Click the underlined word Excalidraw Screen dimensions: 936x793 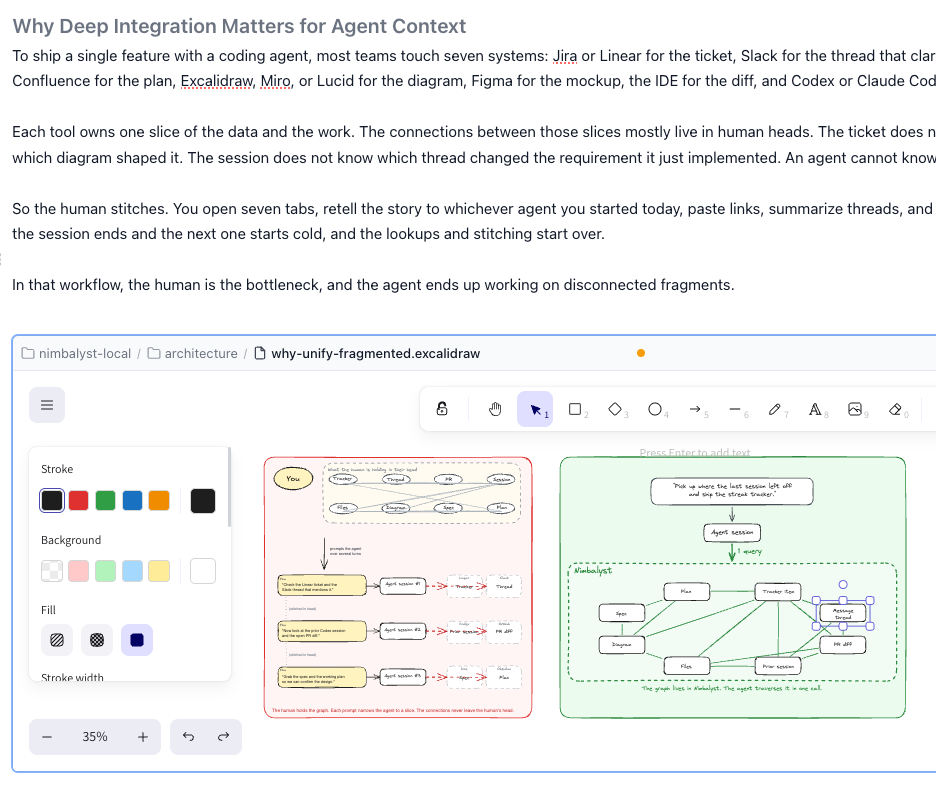(217, 81)
